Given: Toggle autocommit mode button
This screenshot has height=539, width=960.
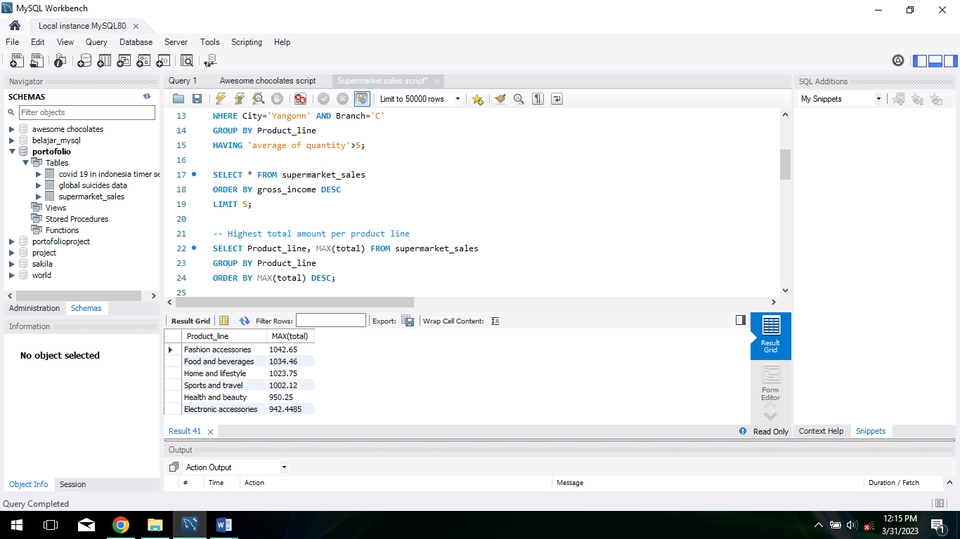Looking at the screenshot, I should pos(362,99).
